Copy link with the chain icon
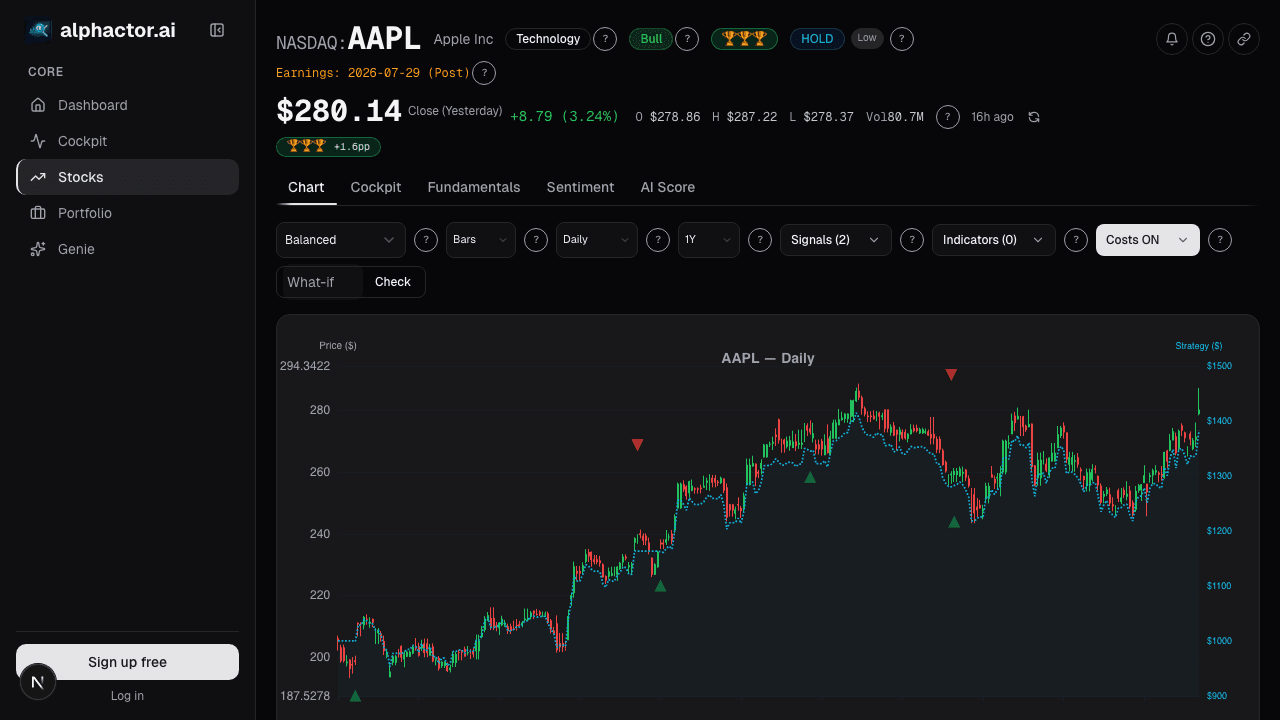Viewport: 1280px width, 720px height. (1244, 39)
